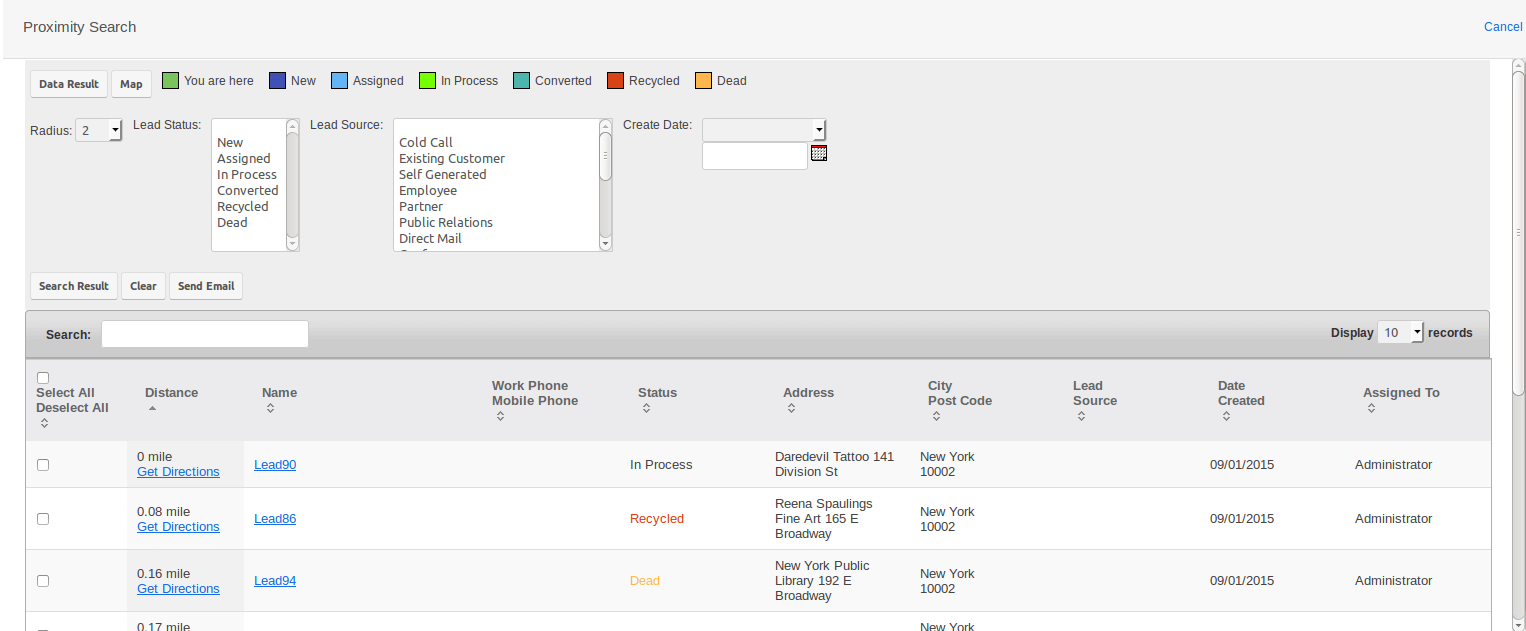This screenshot has width=1526, height=631.
Task: Sort by Date Created column
Action: point(1226,415)
